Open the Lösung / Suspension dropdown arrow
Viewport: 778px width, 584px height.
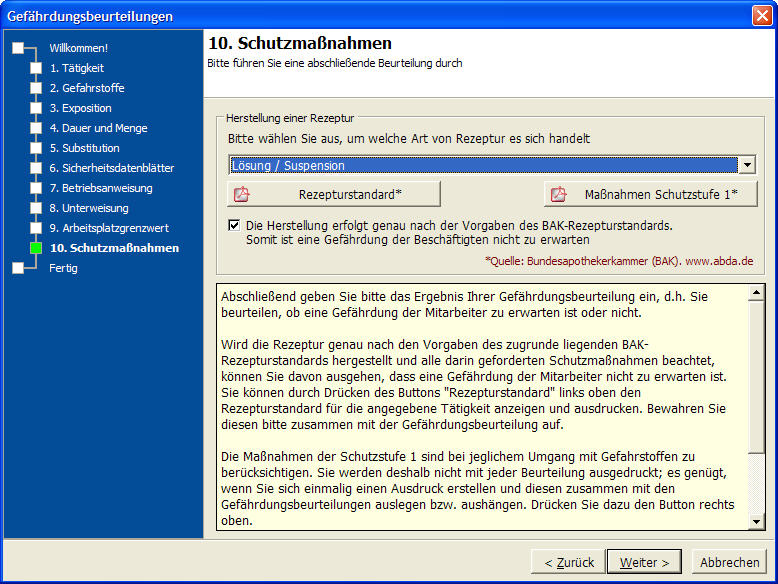(x=746, y=165)
